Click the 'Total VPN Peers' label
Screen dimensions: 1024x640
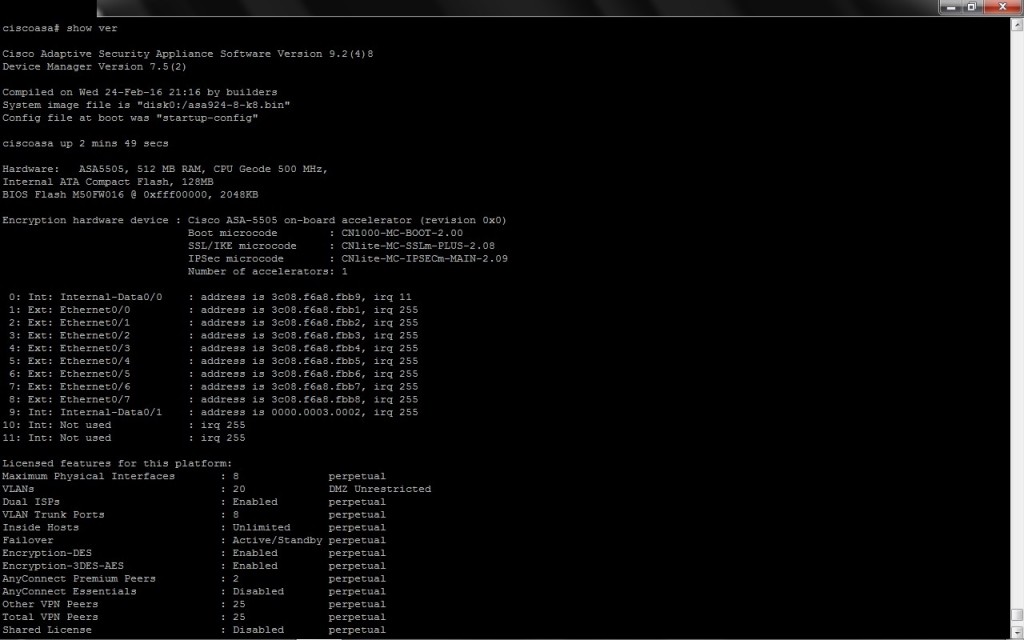pyautogui.click(x=50, y=617)
